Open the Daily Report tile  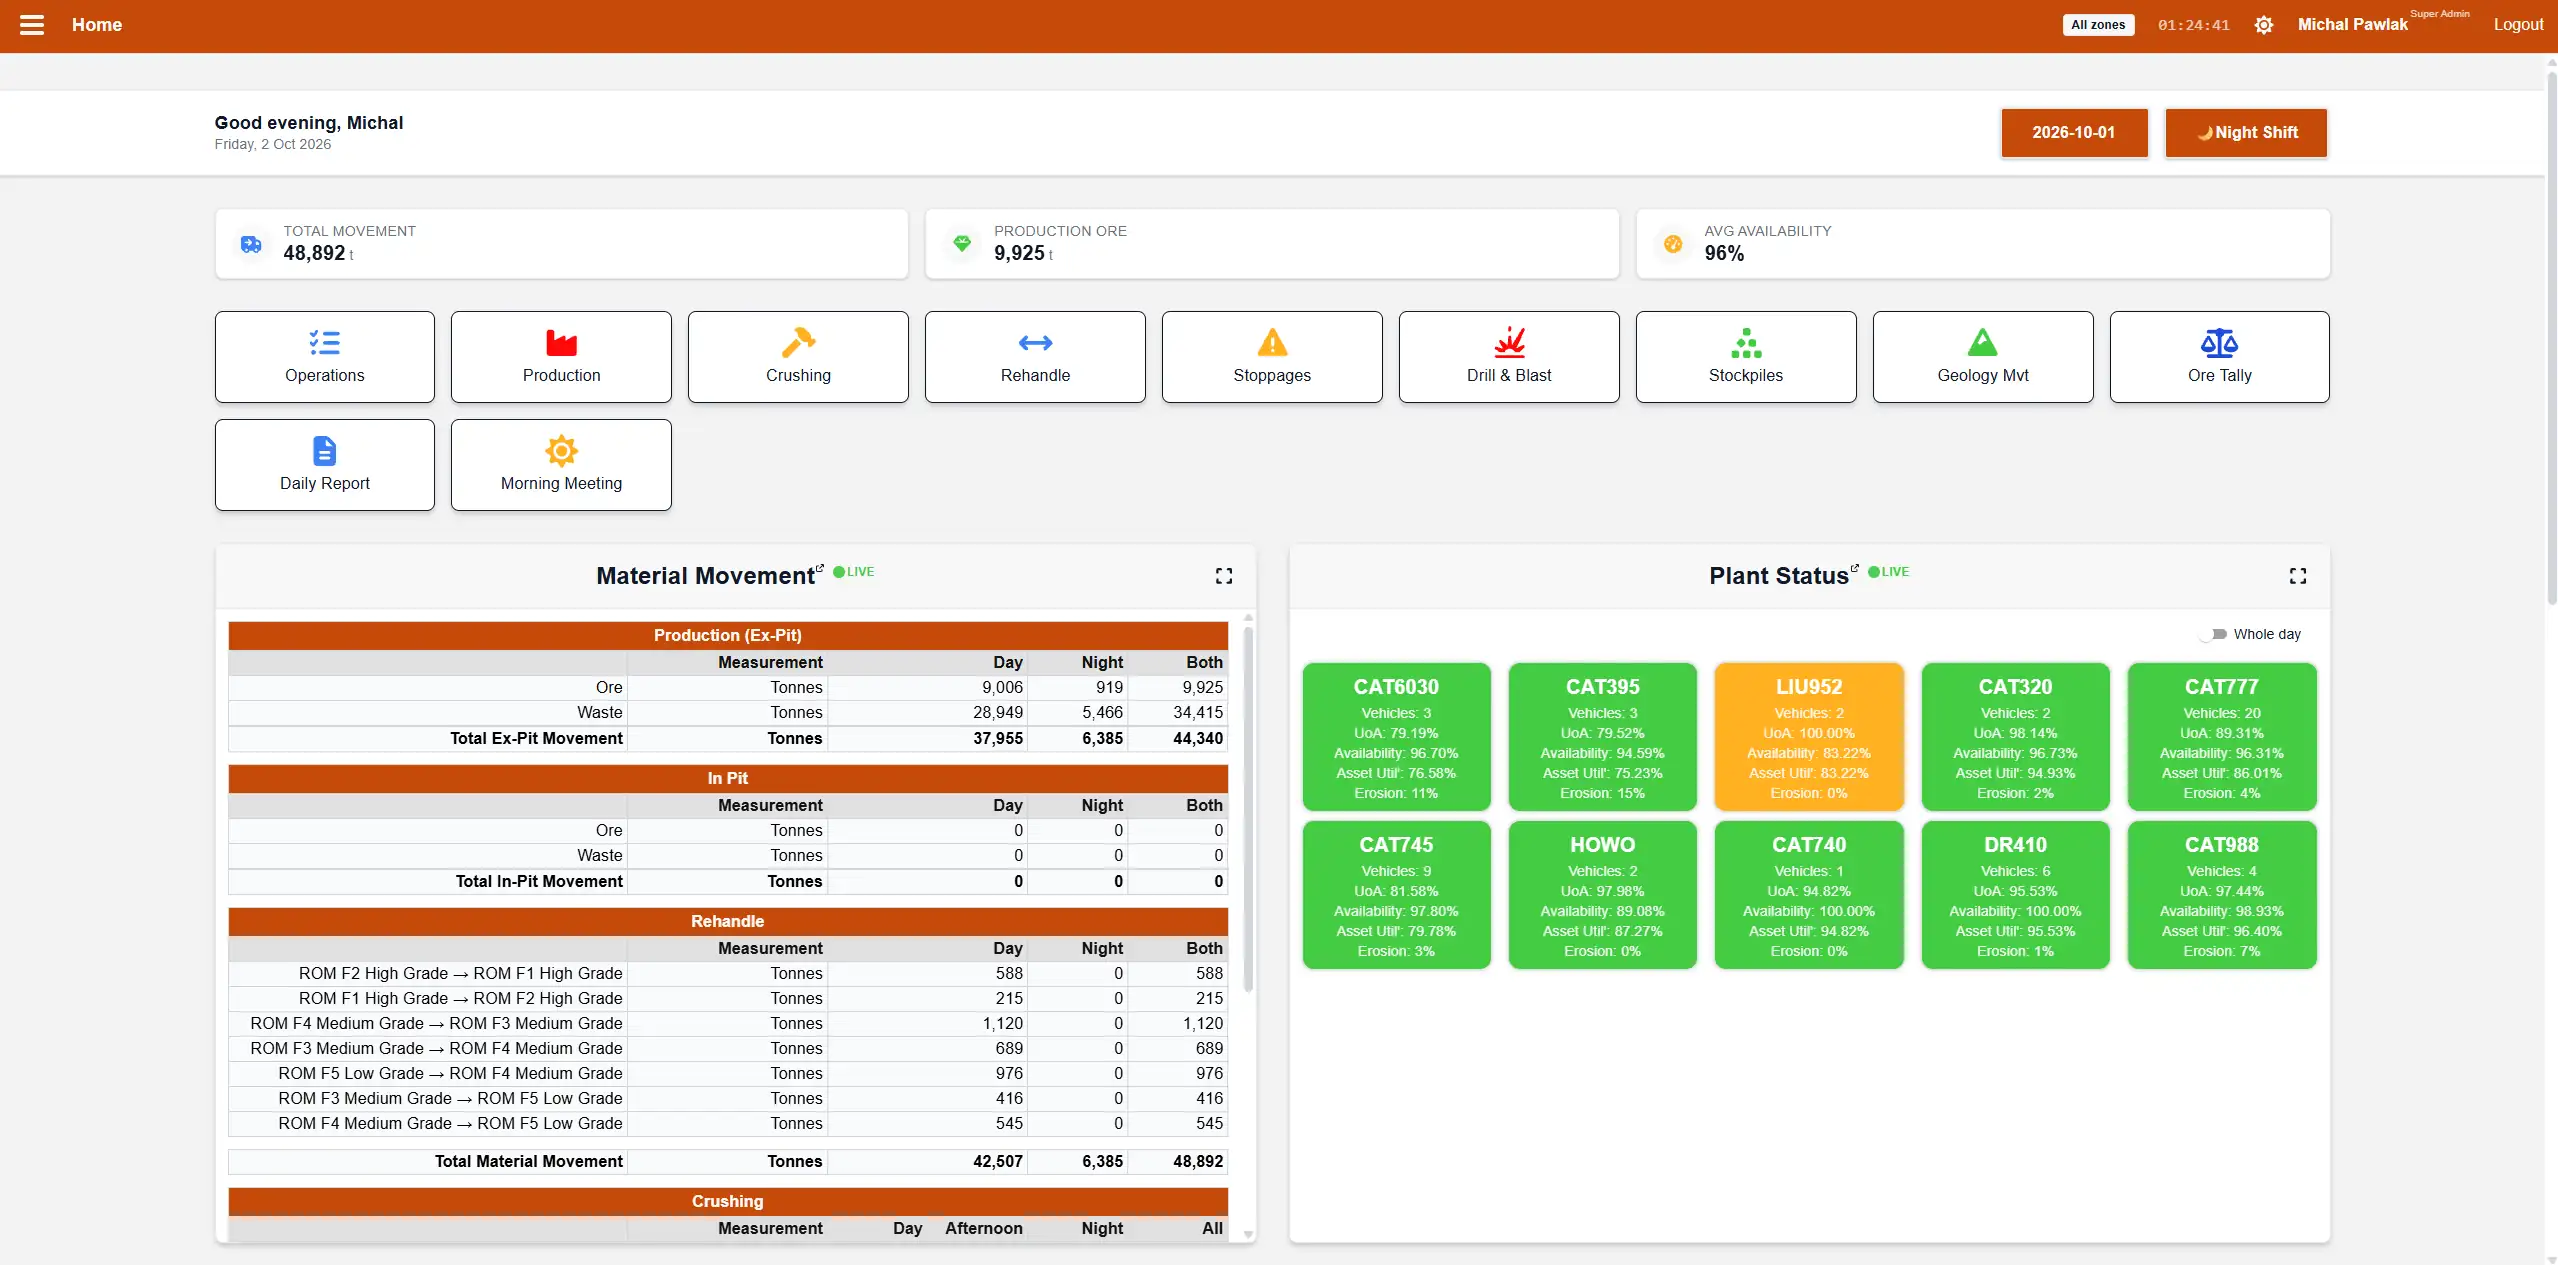coord(325,465)
